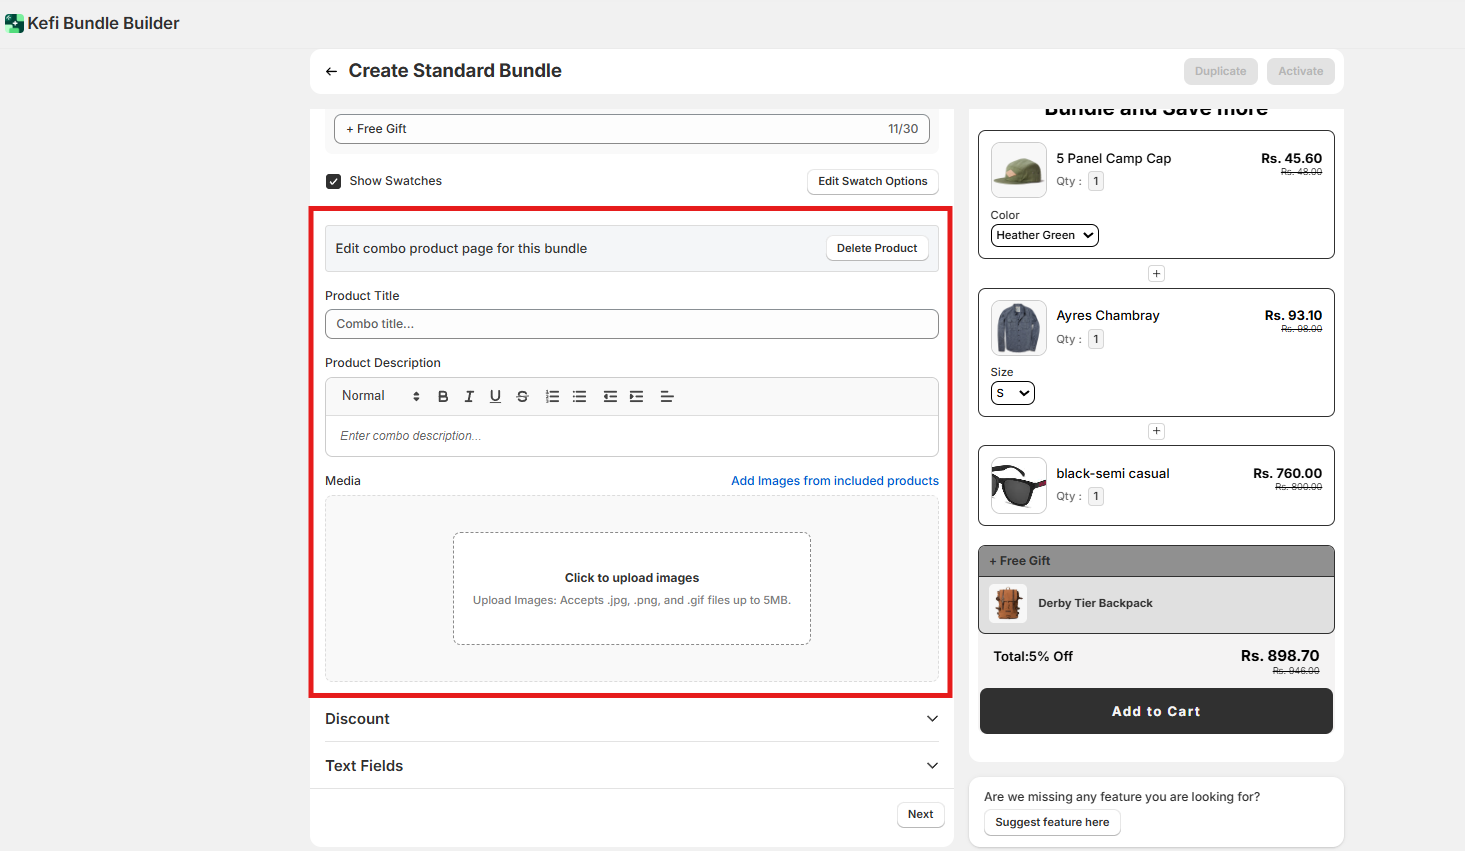Toggle bold formatting in description editor
This screenshot has height=851, width=1465.
(443, 397)
